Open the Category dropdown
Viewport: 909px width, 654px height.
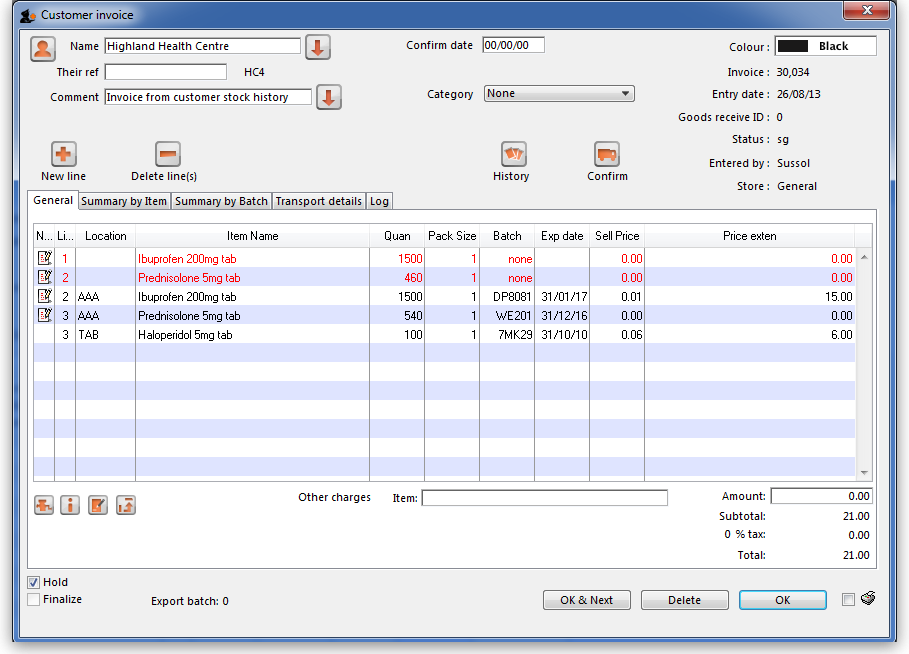pyautogui.click(x=559, y=94)
